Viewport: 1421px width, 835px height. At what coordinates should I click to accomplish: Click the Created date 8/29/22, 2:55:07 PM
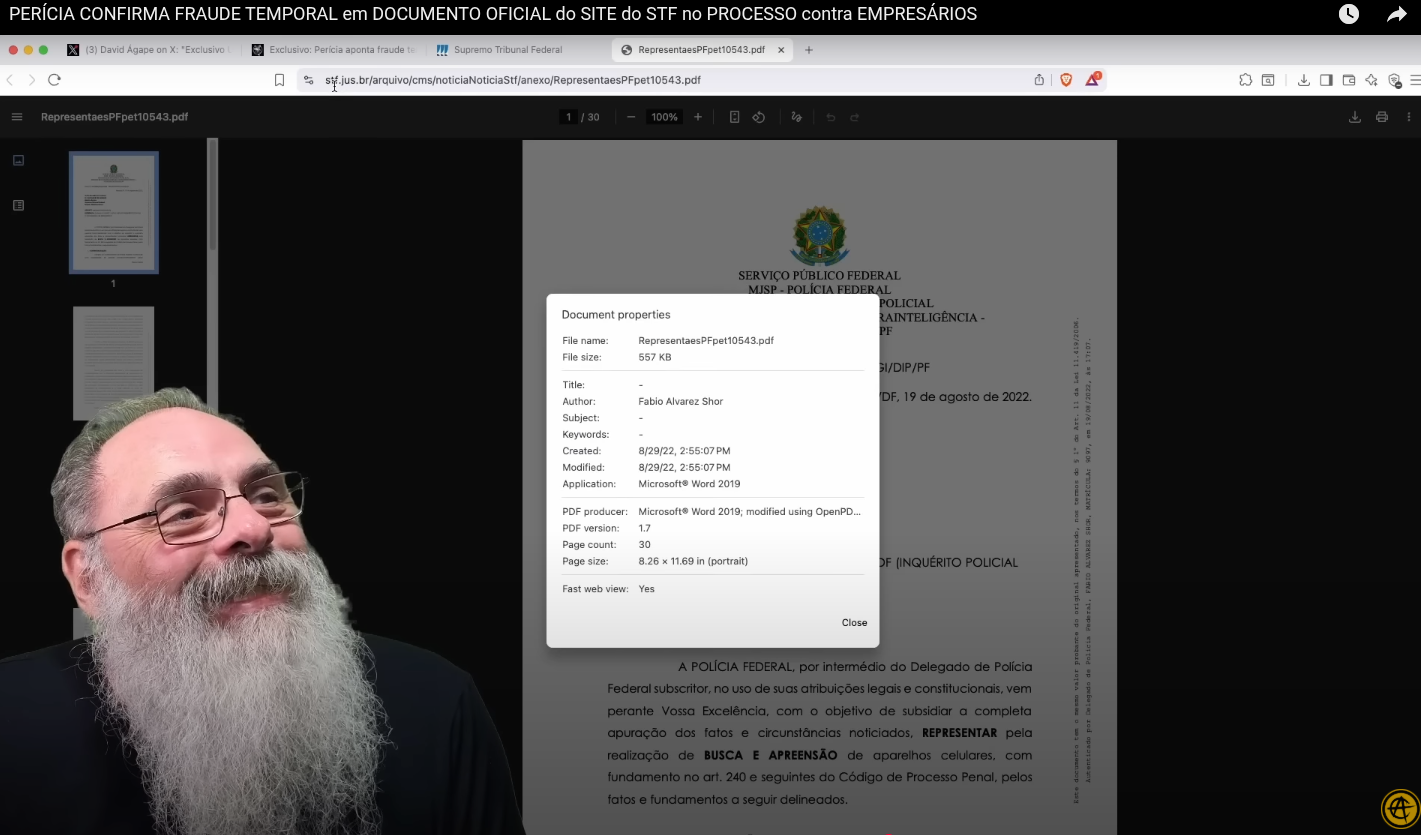(x=684, y=451)
